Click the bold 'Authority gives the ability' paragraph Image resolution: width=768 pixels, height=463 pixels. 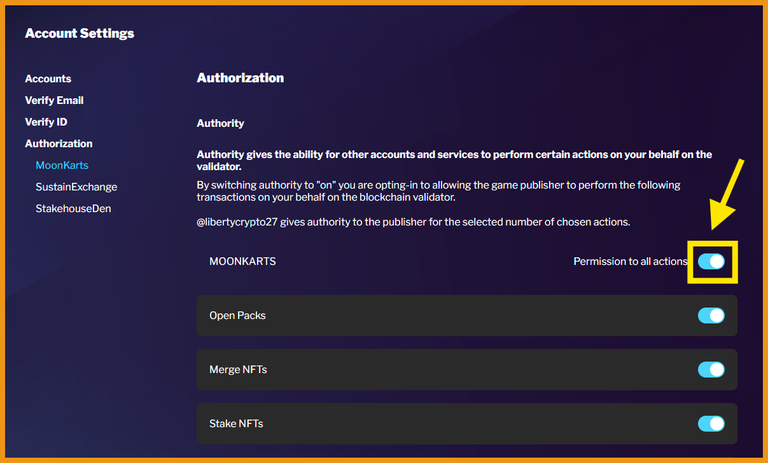click(455, 160)
